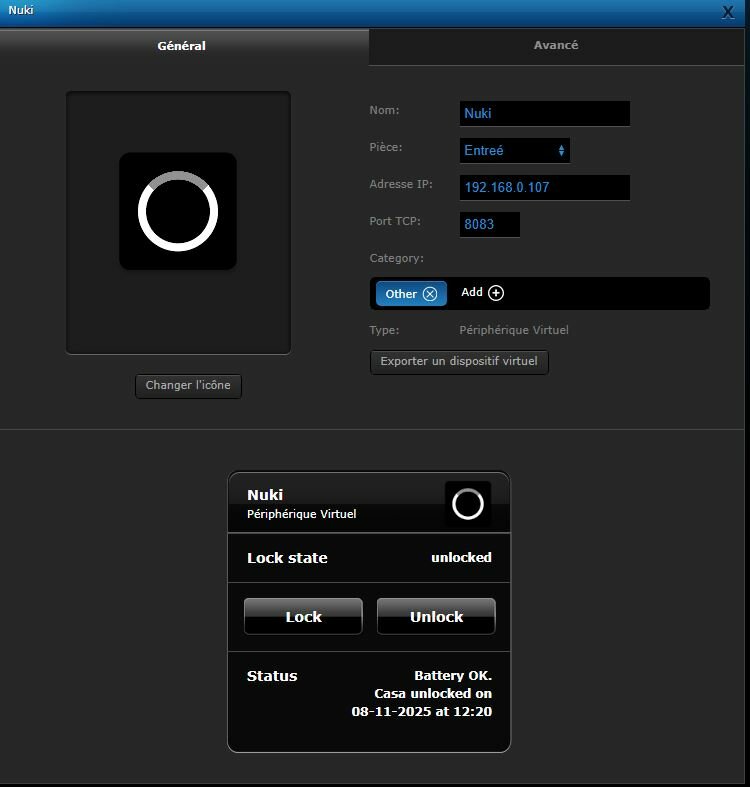Click Exporter un dispositif virtuel
Screen dimensions: 750x787
(x=459, y=361)
